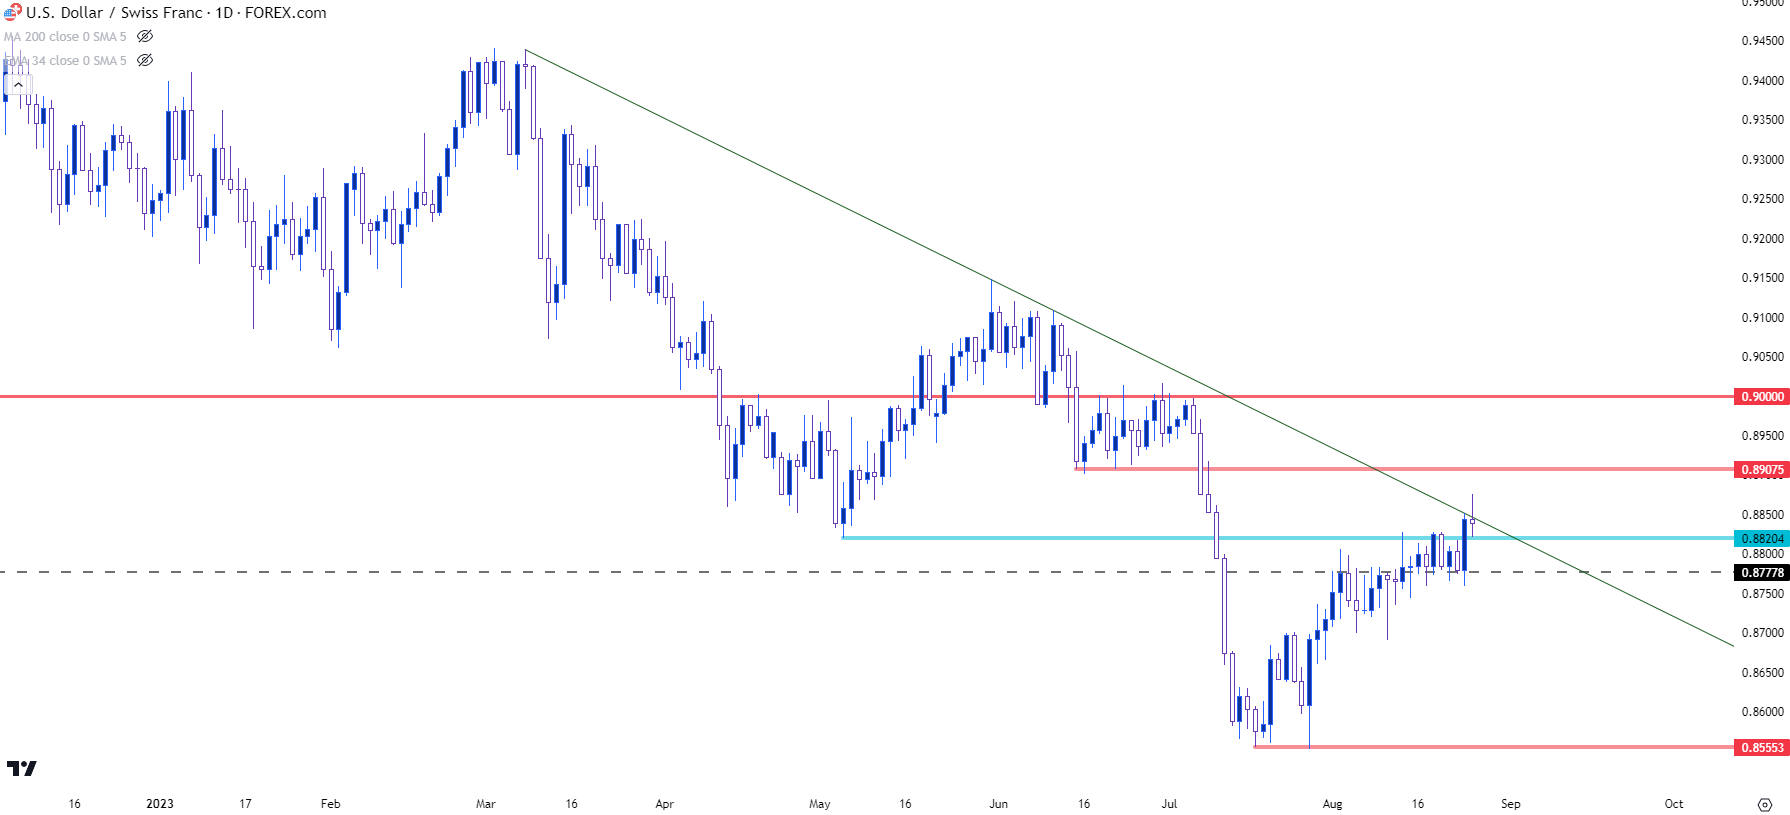Open chart settings gear icon

tap(1765, 804)
